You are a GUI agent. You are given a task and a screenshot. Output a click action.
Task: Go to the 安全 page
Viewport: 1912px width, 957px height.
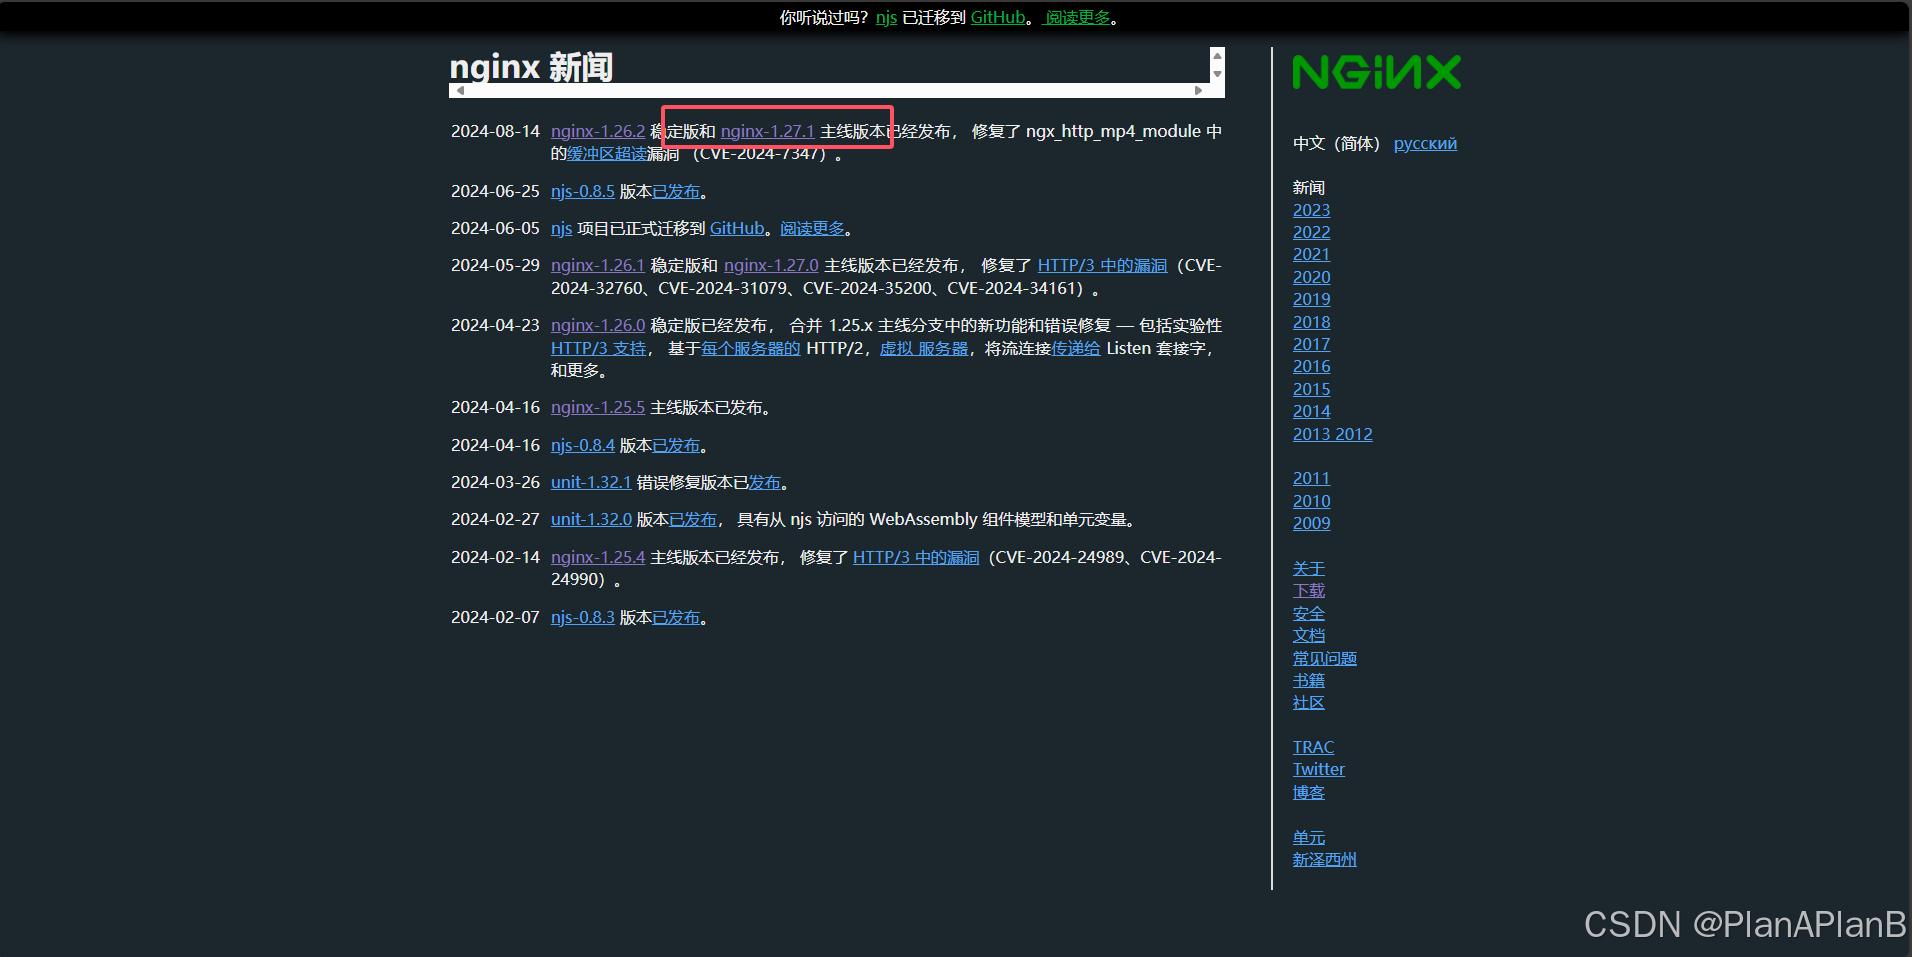pyautogui.click(x=1308, y=614)
